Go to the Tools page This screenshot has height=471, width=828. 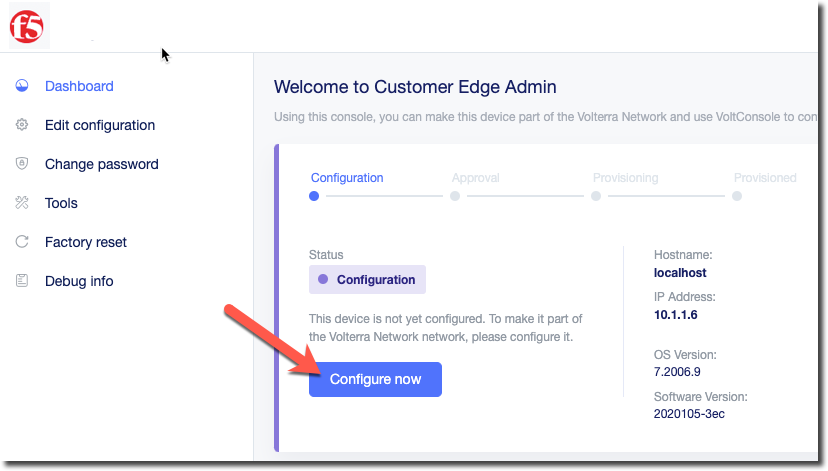click(61, 203)
